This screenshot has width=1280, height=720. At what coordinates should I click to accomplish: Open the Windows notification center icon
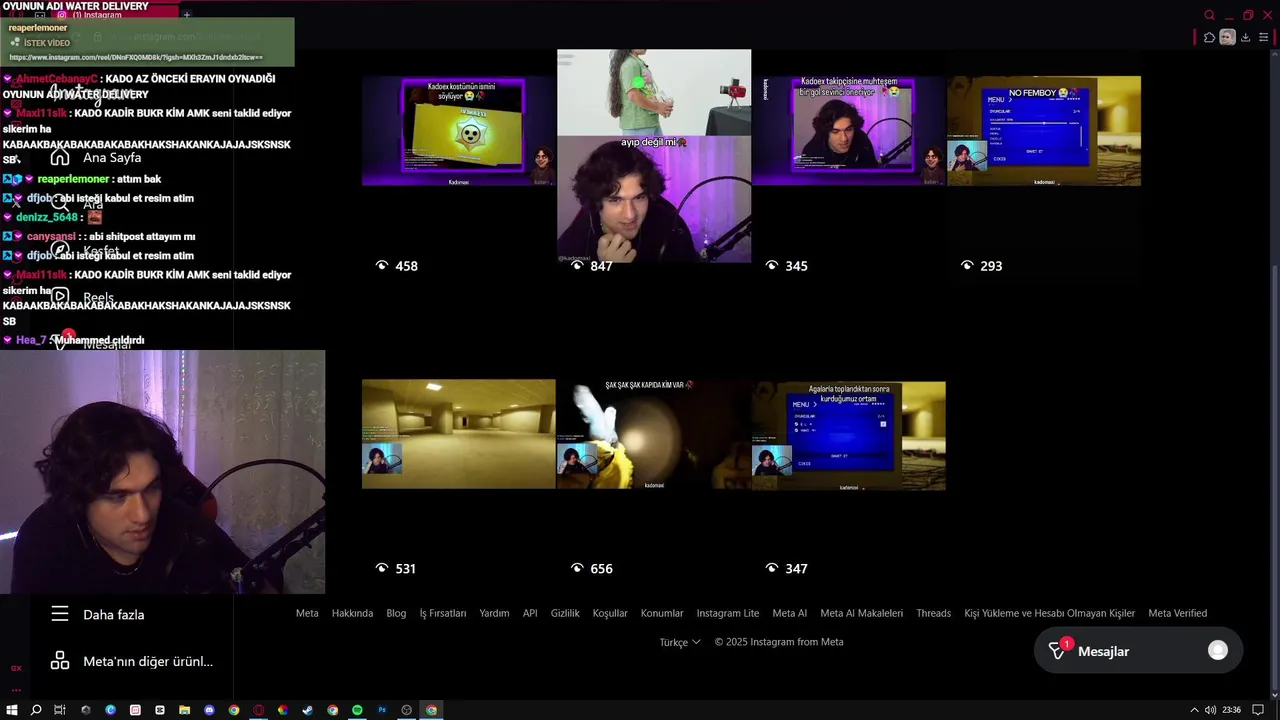pos(1258,710)
